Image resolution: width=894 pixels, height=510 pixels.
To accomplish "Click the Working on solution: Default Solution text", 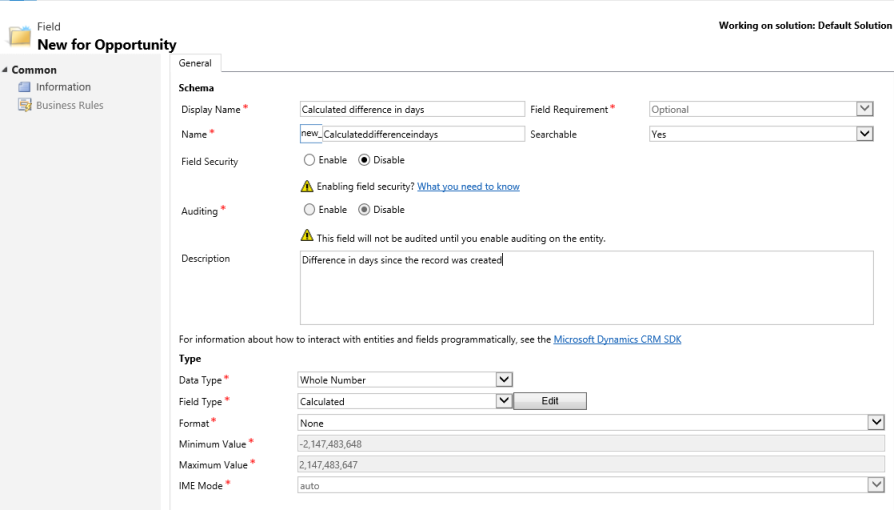I will pos(805,26).
